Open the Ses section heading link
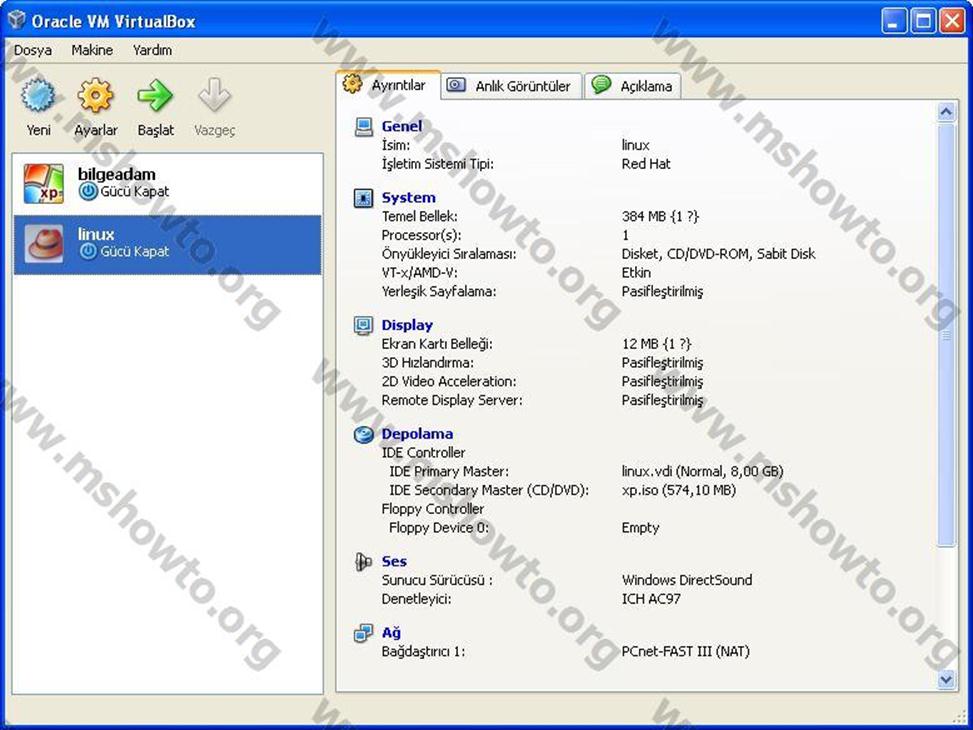Viewport: 973px width, 730px height. (394, 561)
